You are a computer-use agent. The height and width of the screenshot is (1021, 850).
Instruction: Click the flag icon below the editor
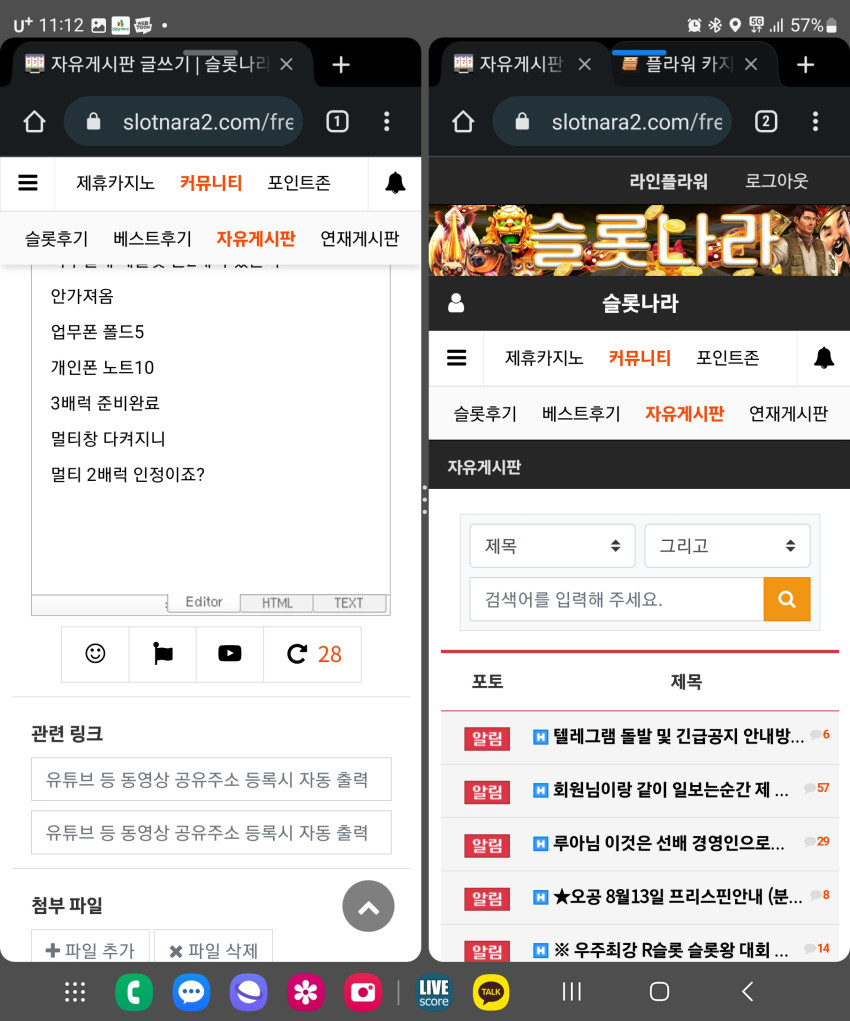click(163, 654)
